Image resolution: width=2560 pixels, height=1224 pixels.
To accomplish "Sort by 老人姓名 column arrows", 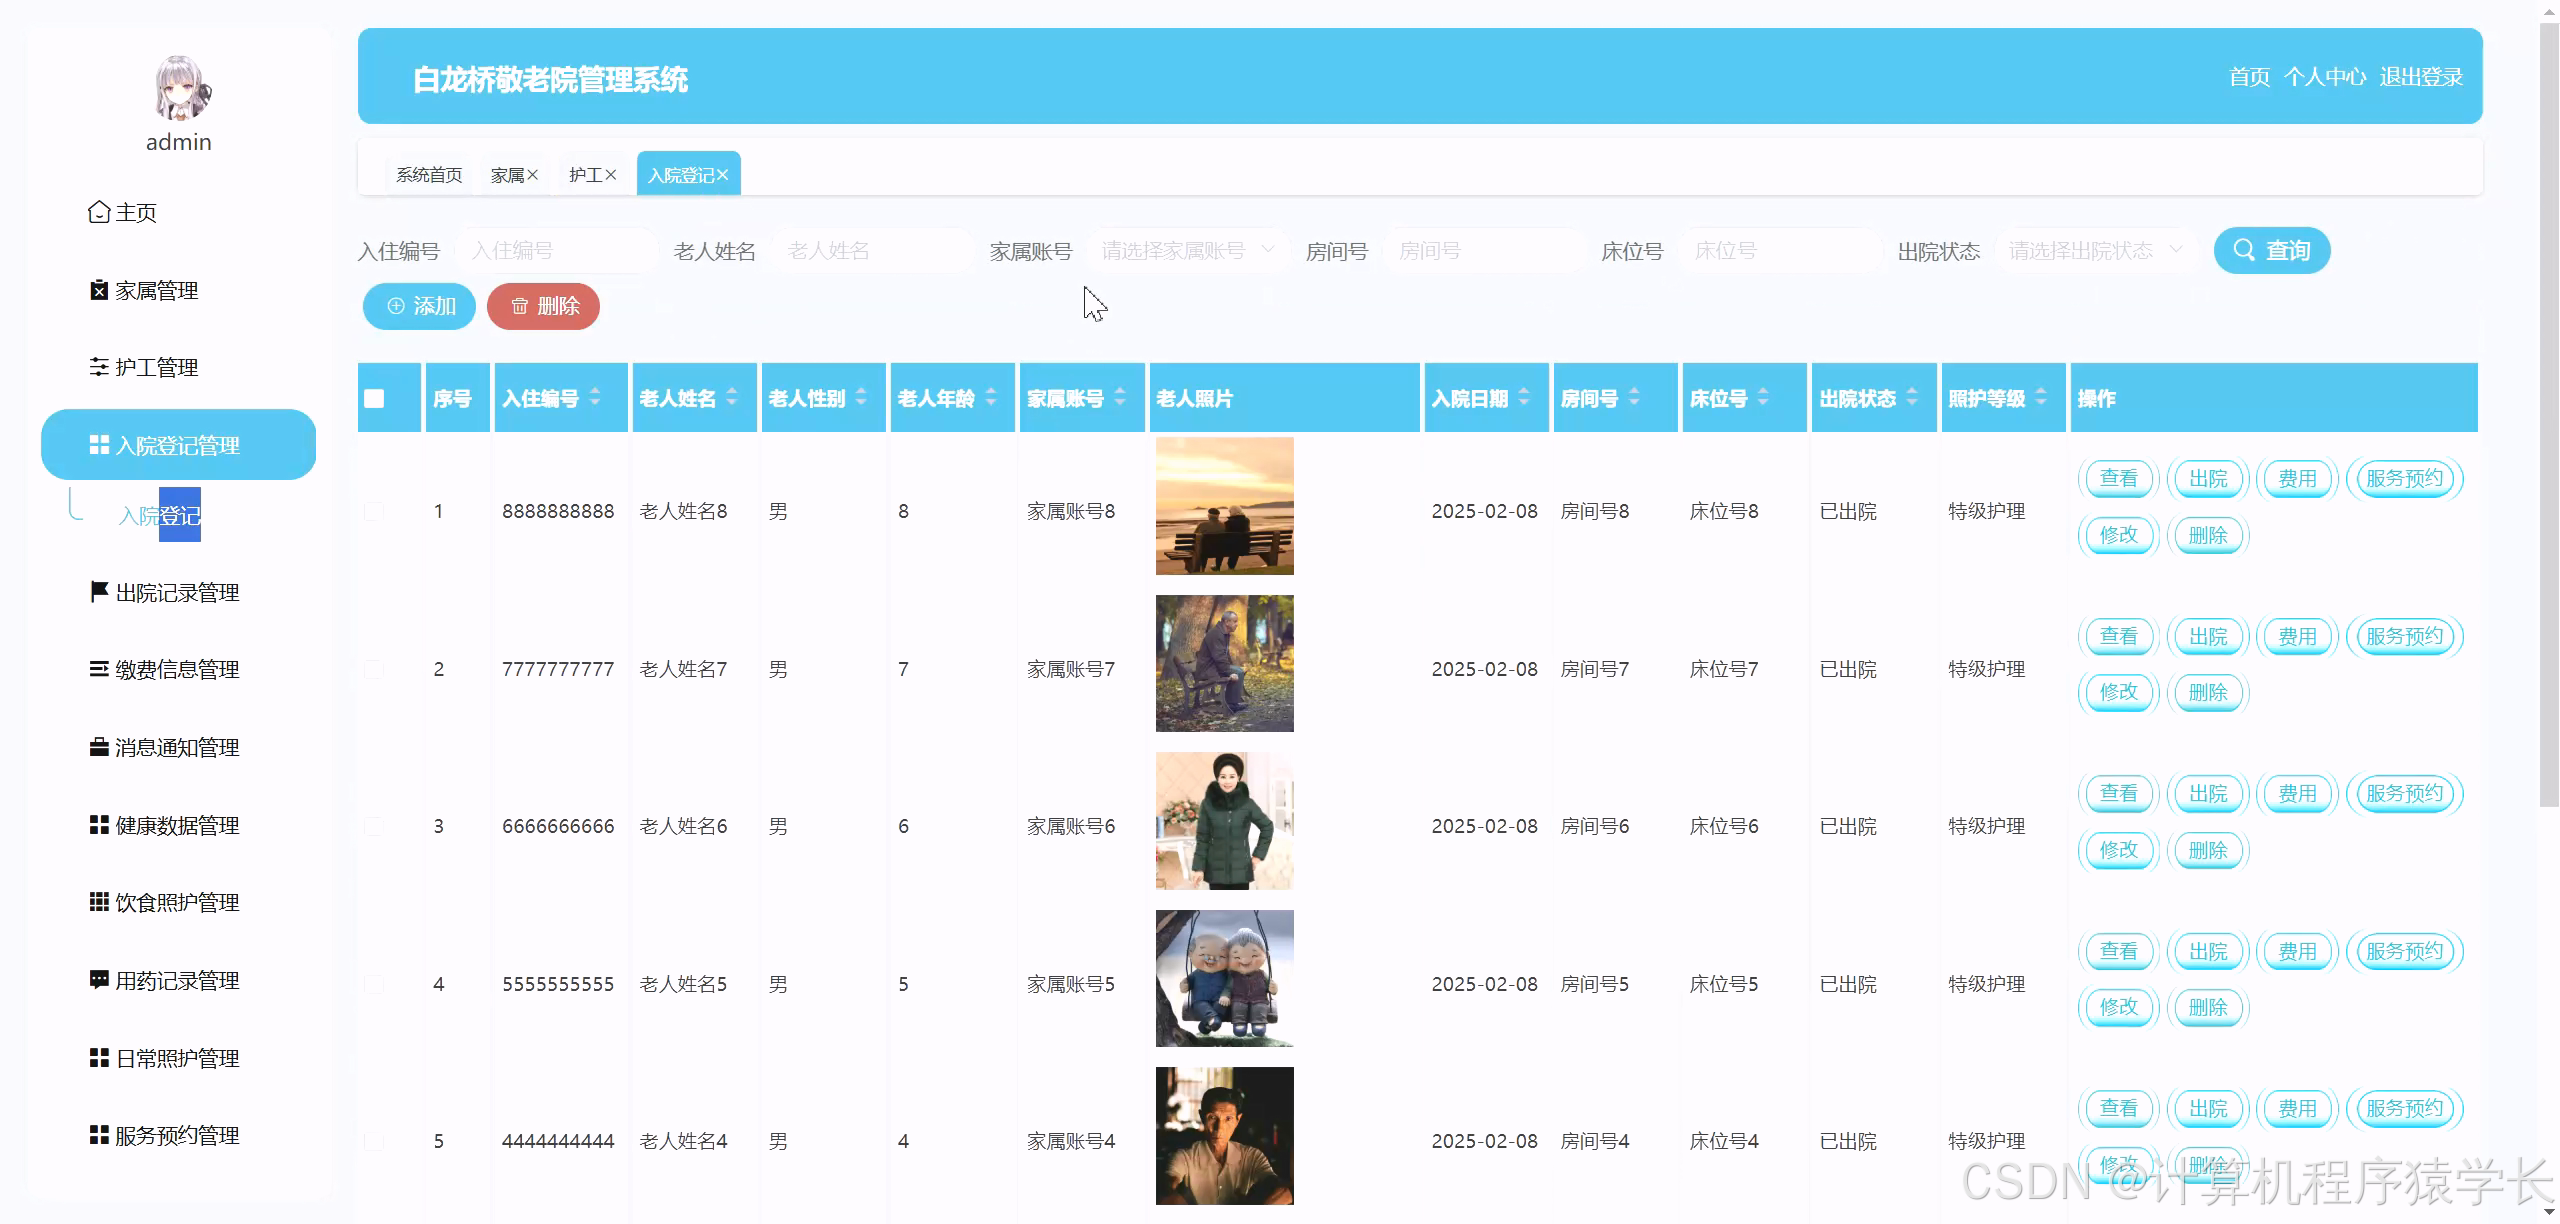I will [732, 397].
